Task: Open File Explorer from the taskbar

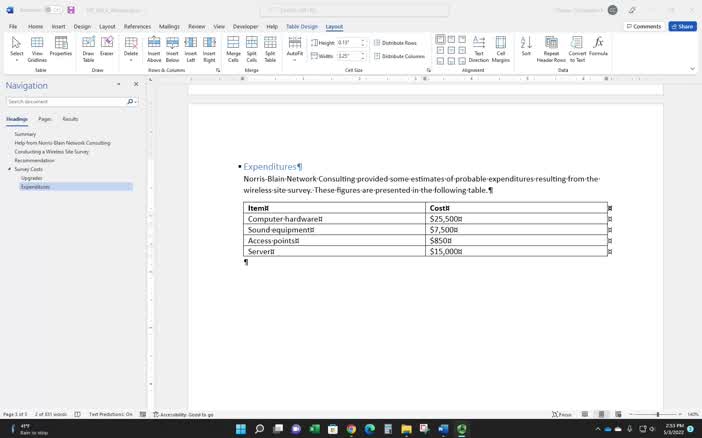Action: point(406,429)
